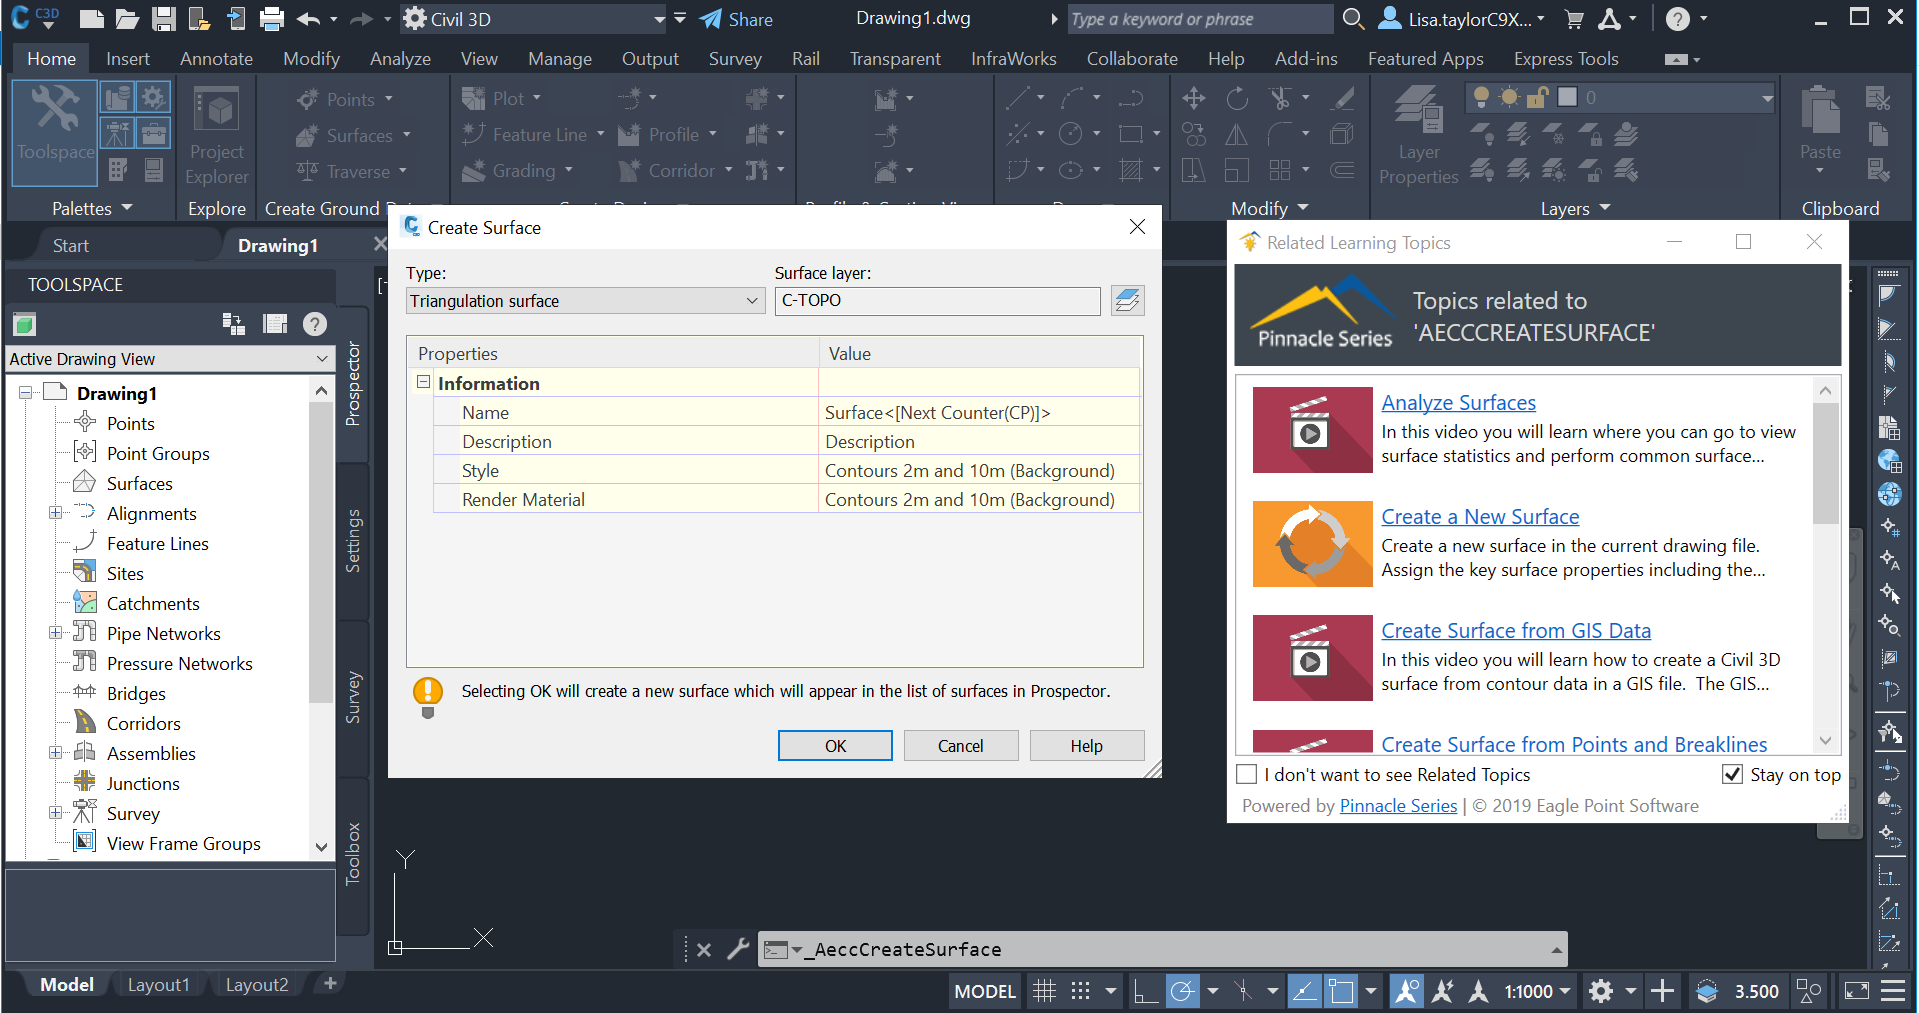The width and height of the screenshot is (1919, 1013).
Task: Expand the Pipe Networks tree node
Action: (56, 633)
